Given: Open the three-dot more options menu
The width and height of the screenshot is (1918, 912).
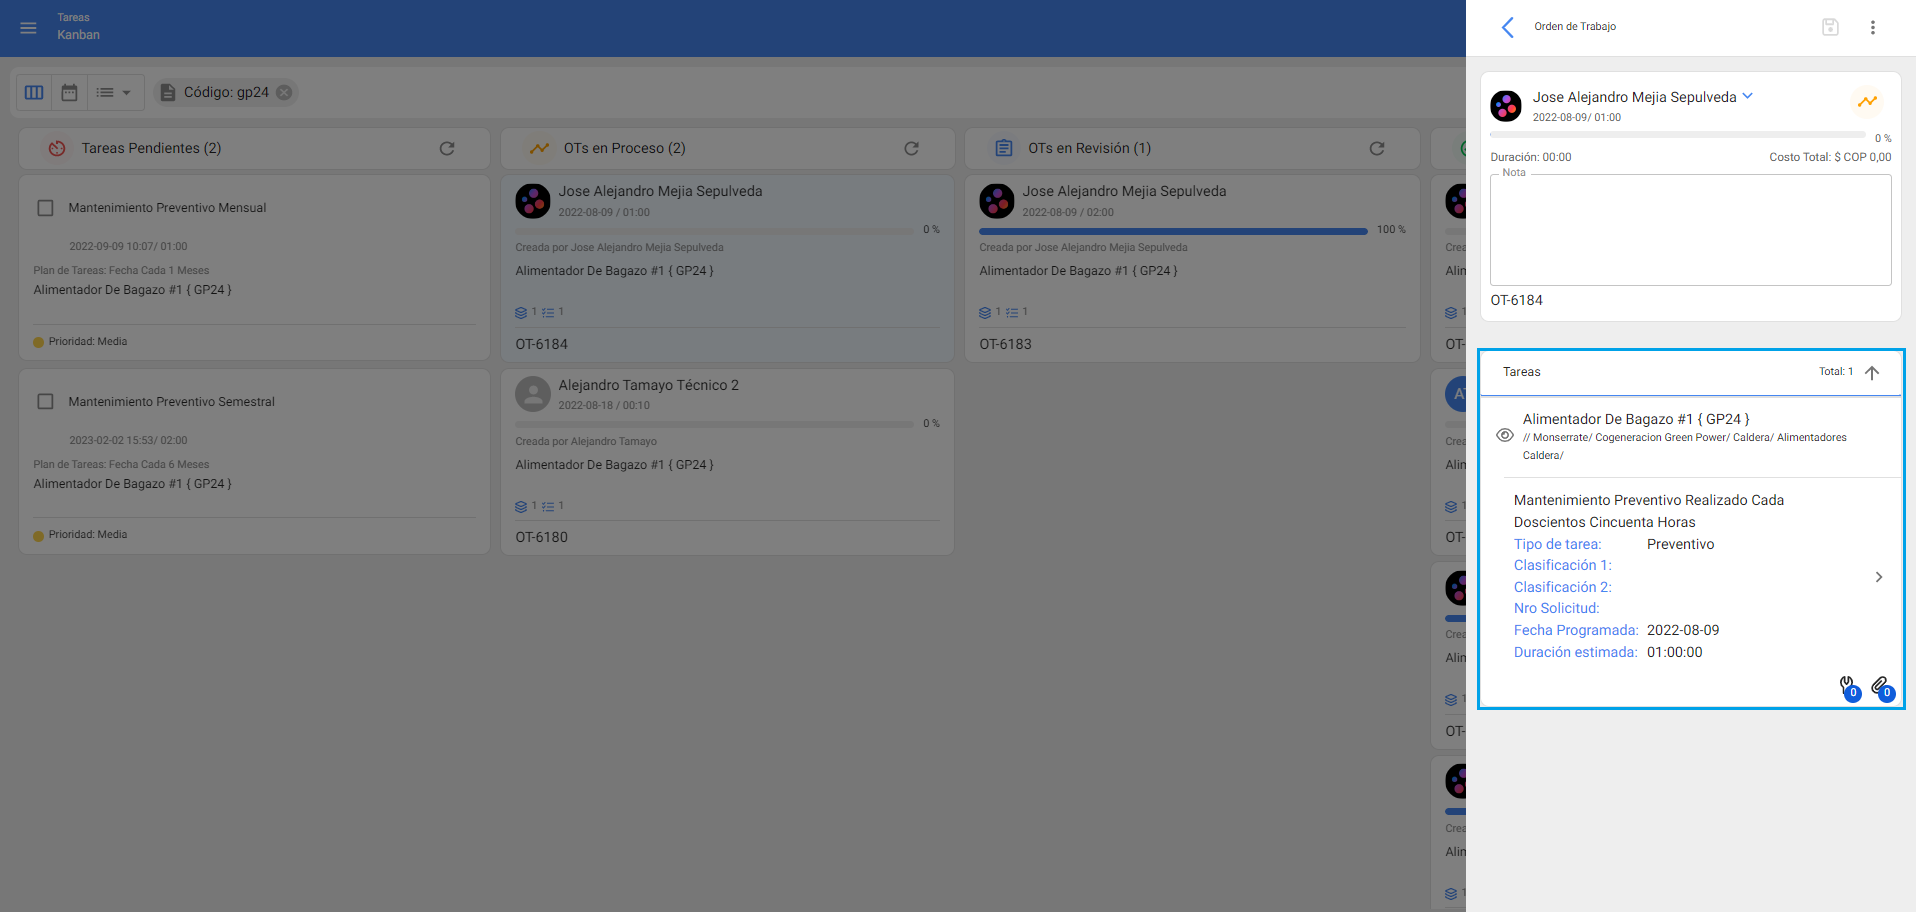Looking at the screenshot, I should point(1873,27).
